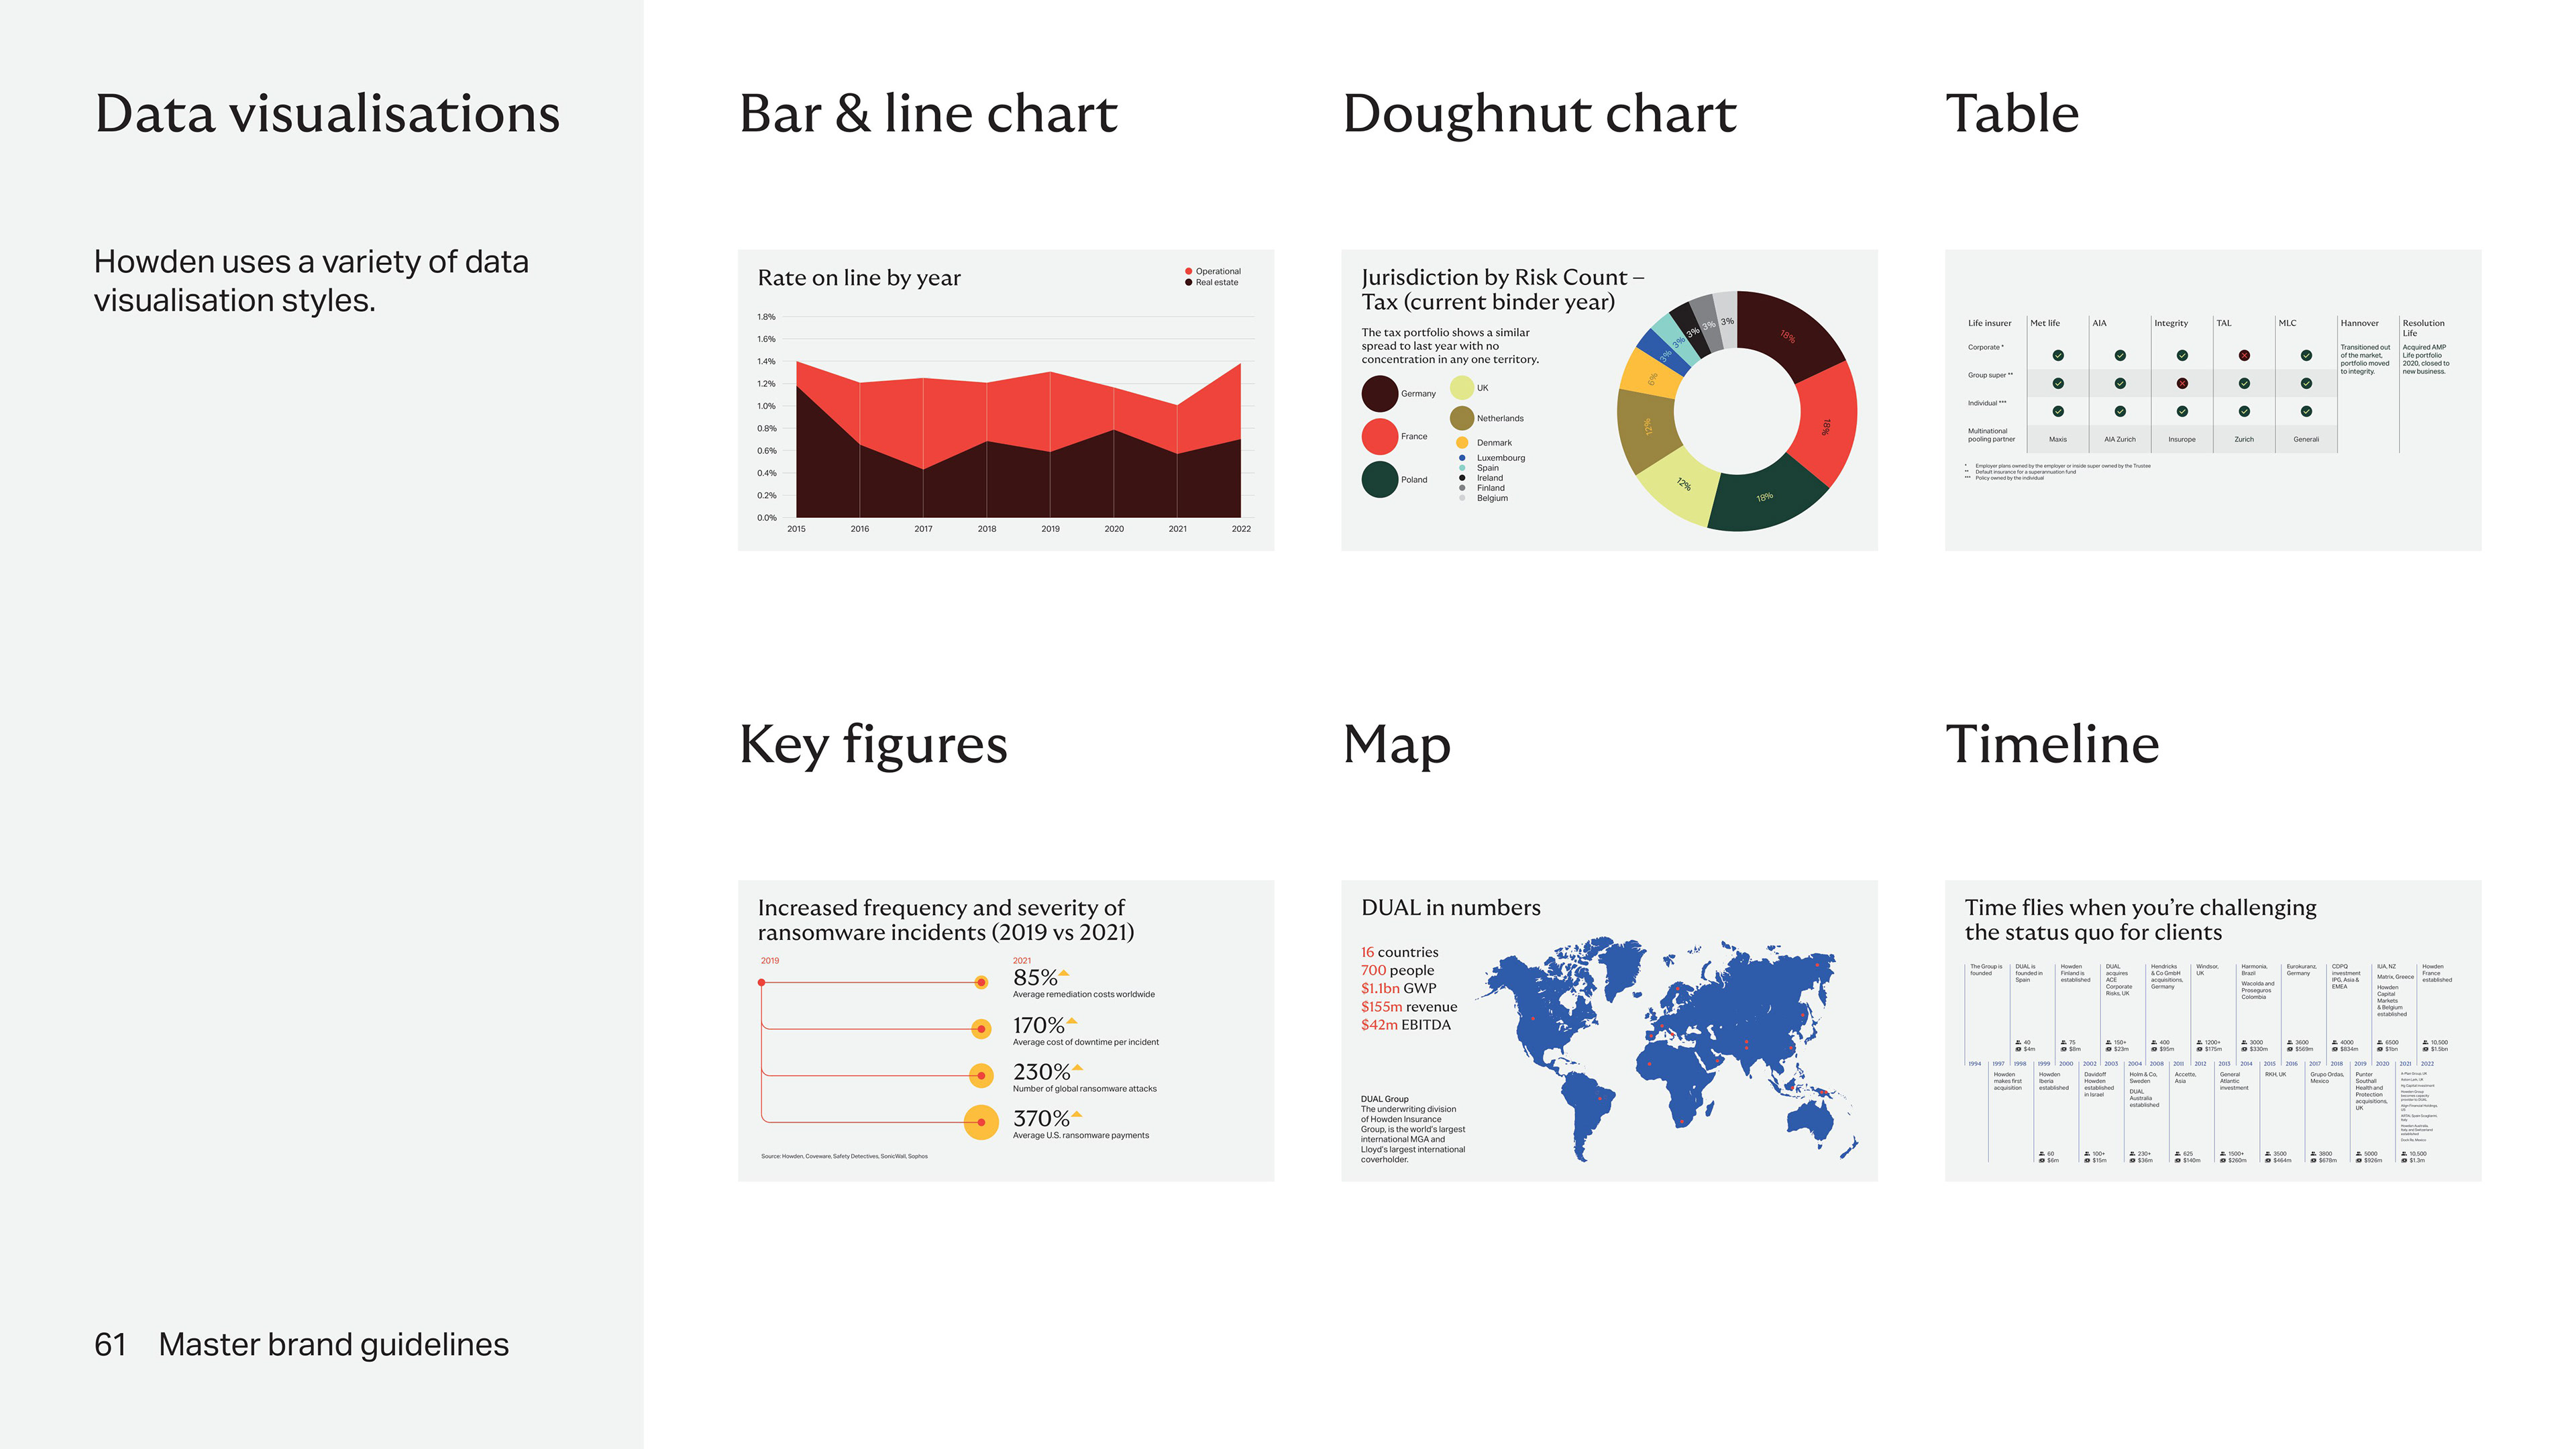Viewport: 2576px width, 1449px height.
Task: Click the France red legend circle
Action: click(x=1379, y=436)
